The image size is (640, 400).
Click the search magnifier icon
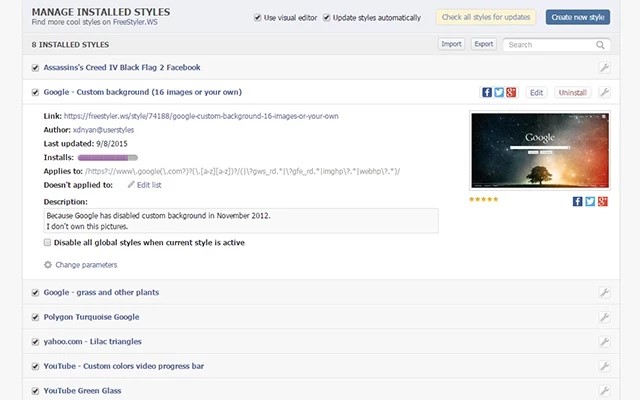pyautogui.click(x=600, y=45)
